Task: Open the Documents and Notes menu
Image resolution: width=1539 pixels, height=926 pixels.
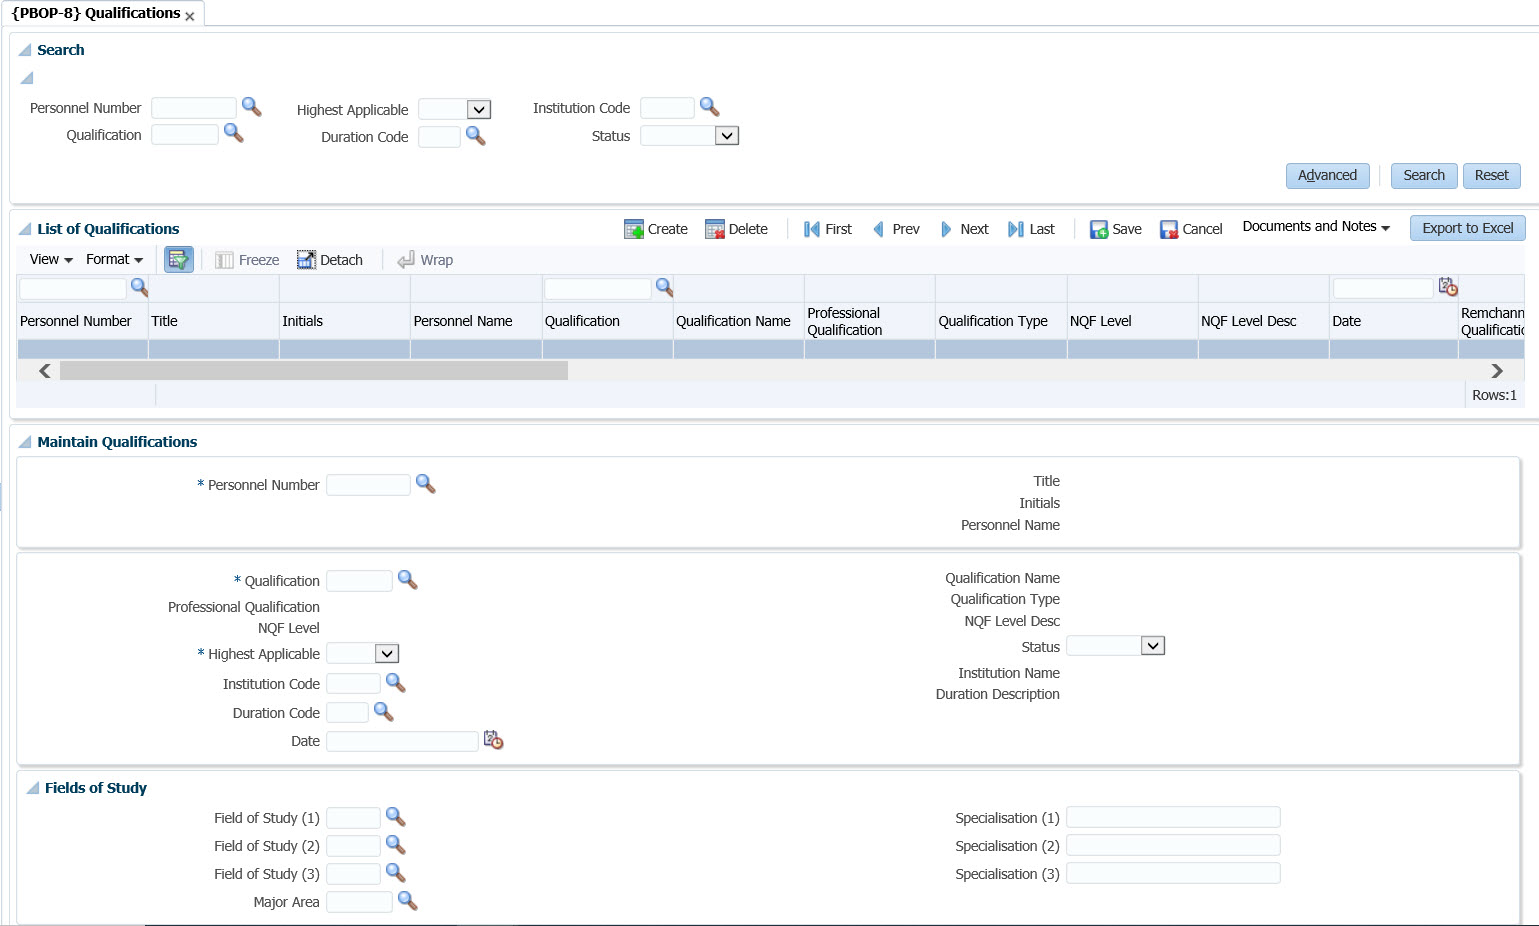Action: pos(1315,227)
